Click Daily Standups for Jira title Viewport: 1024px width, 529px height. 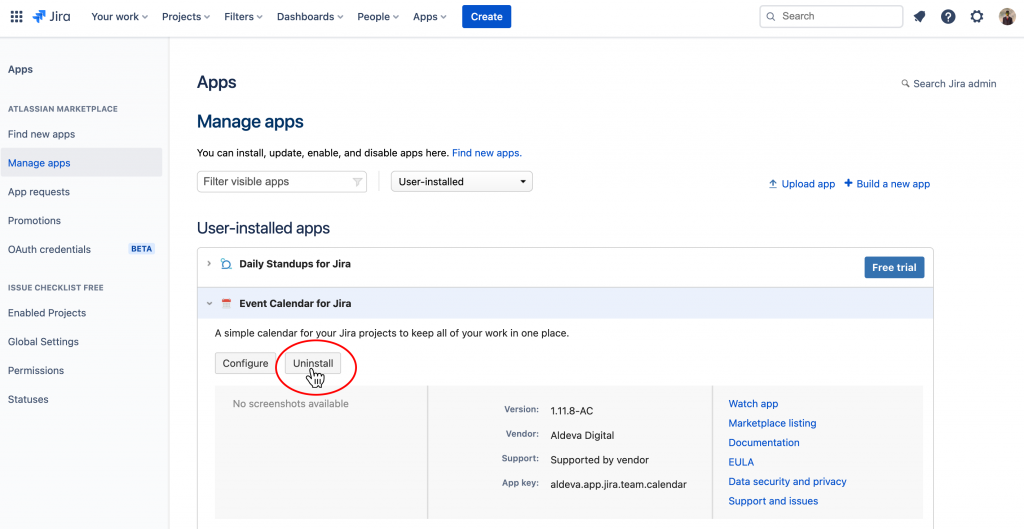[x=295, y=264]
